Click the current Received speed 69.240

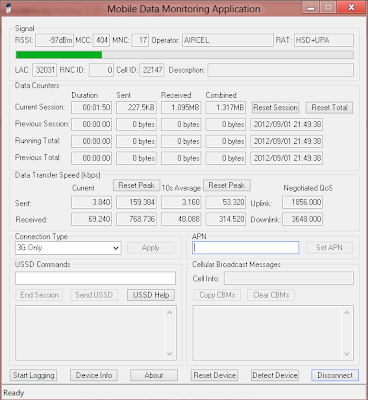coord(91,219)
